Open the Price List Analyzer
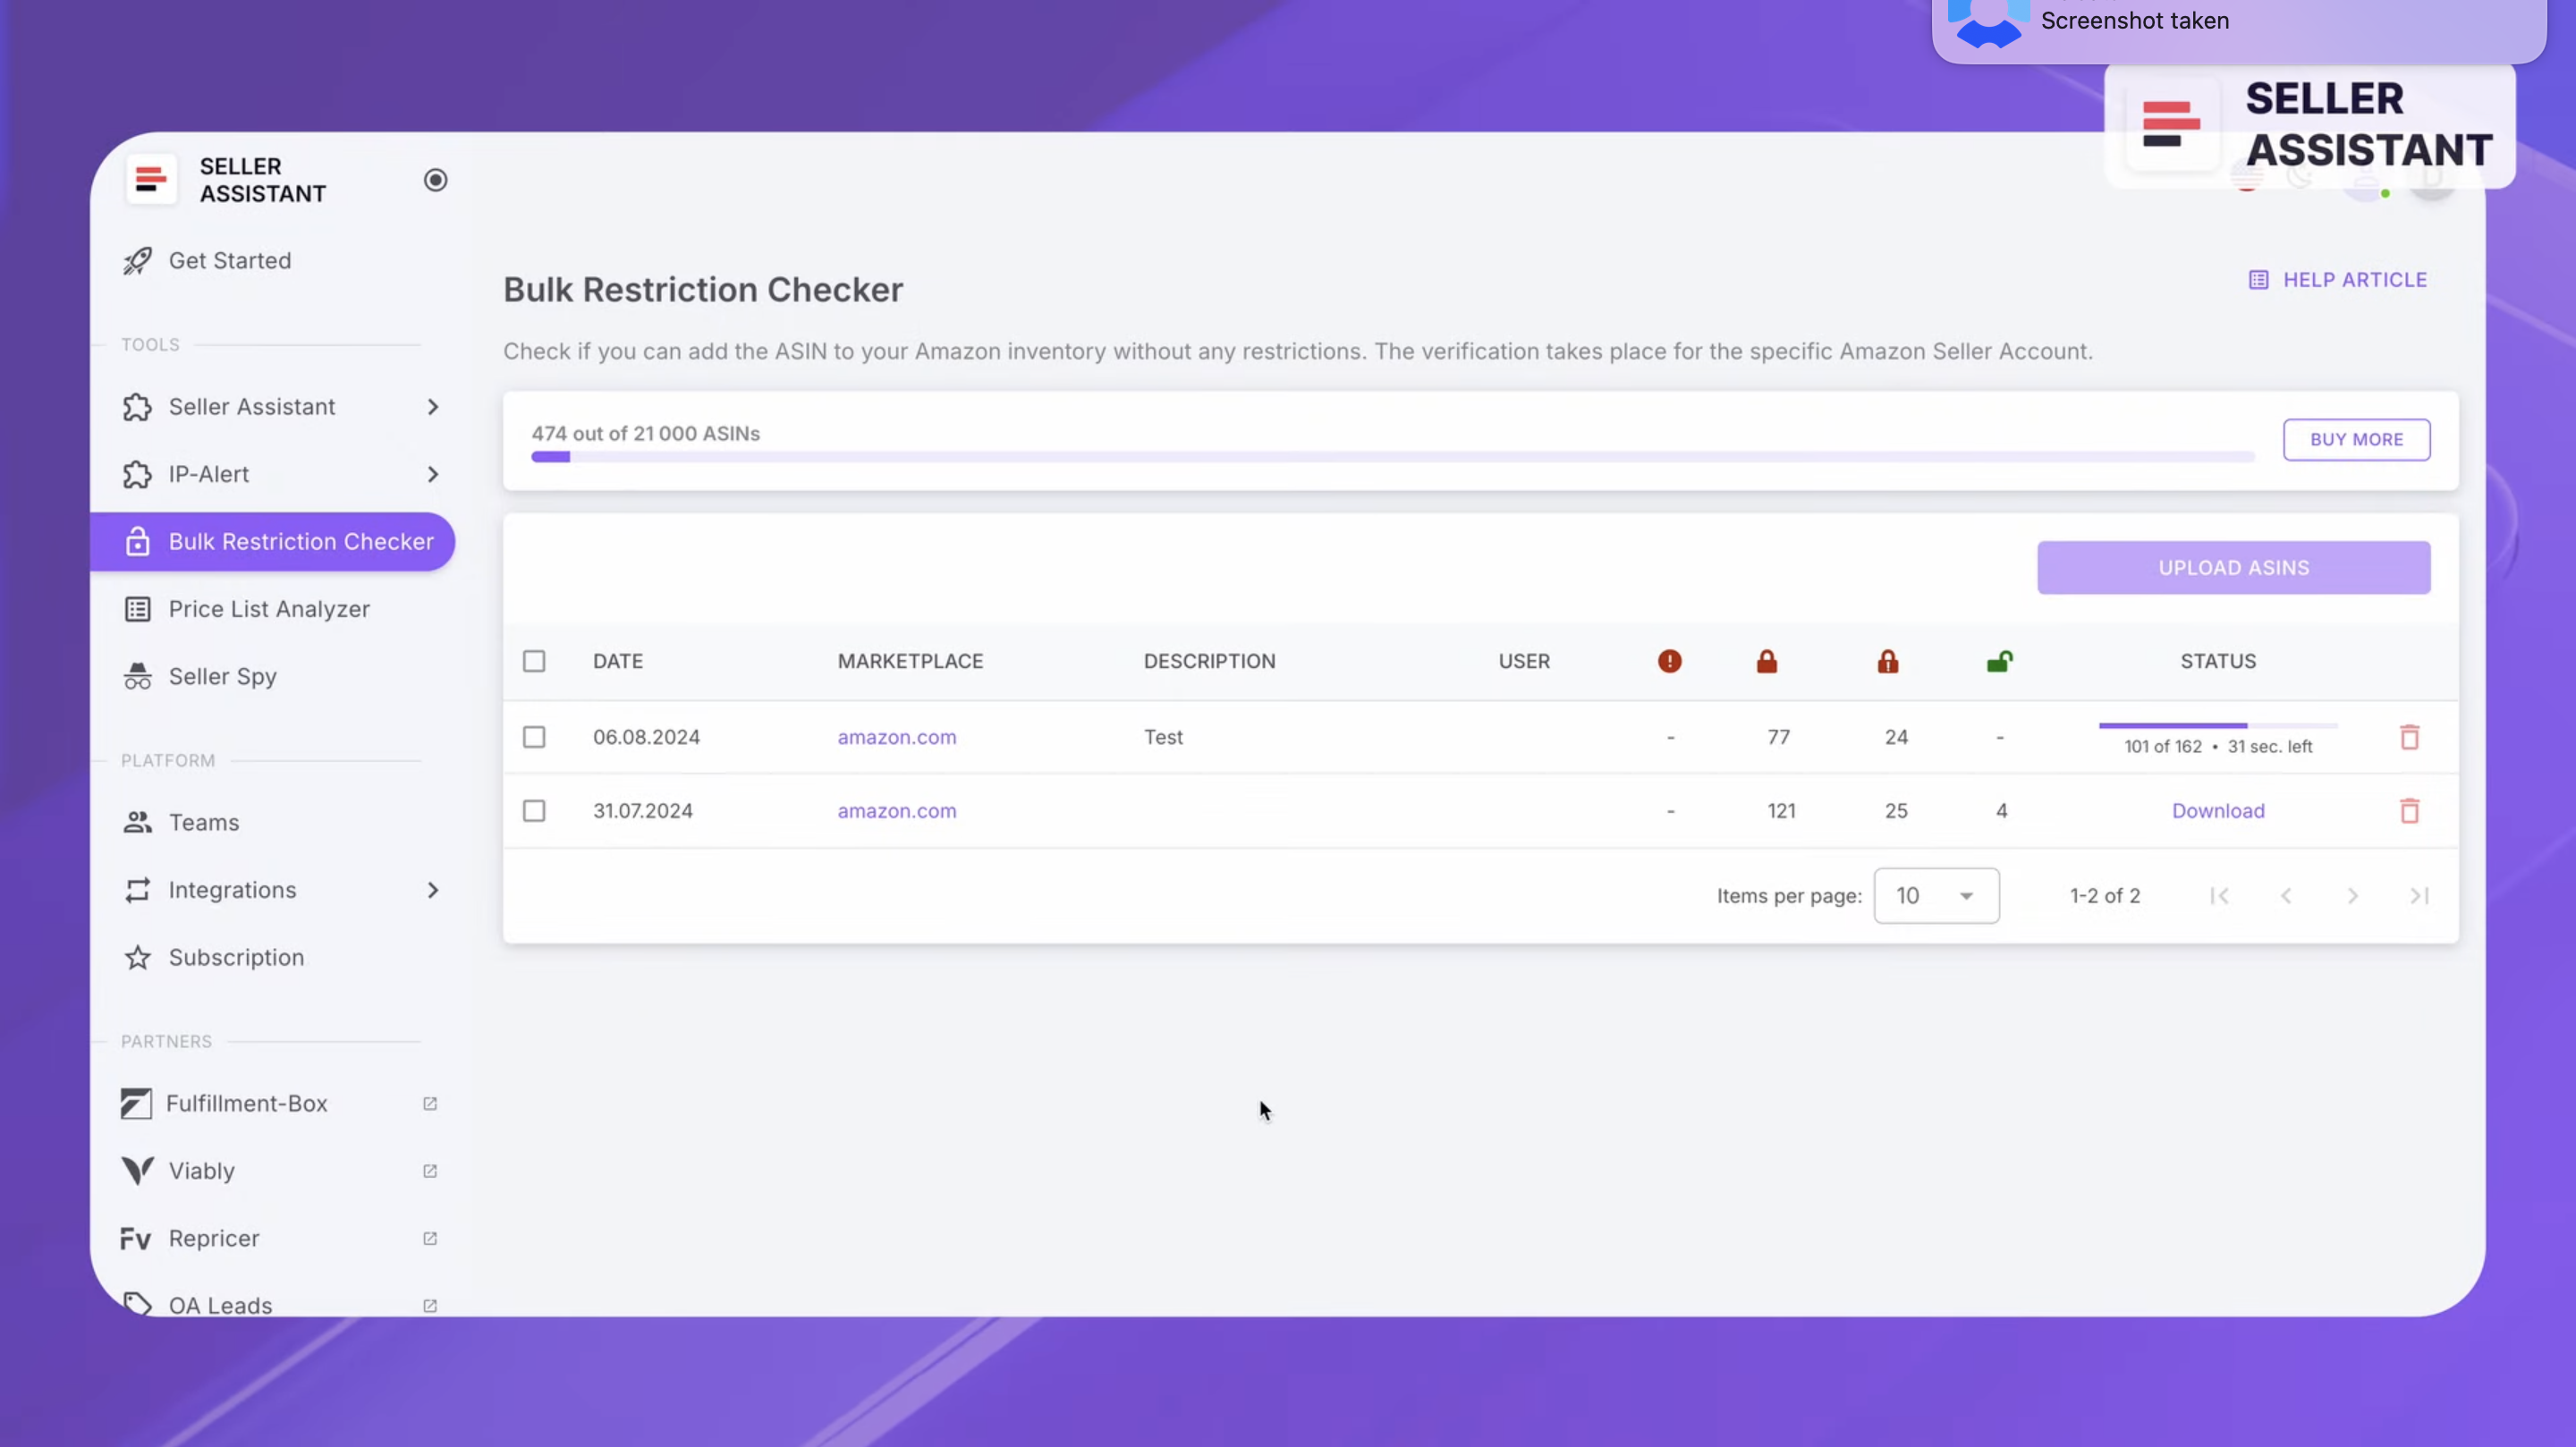2576x1447 pixels. point(269,608)
